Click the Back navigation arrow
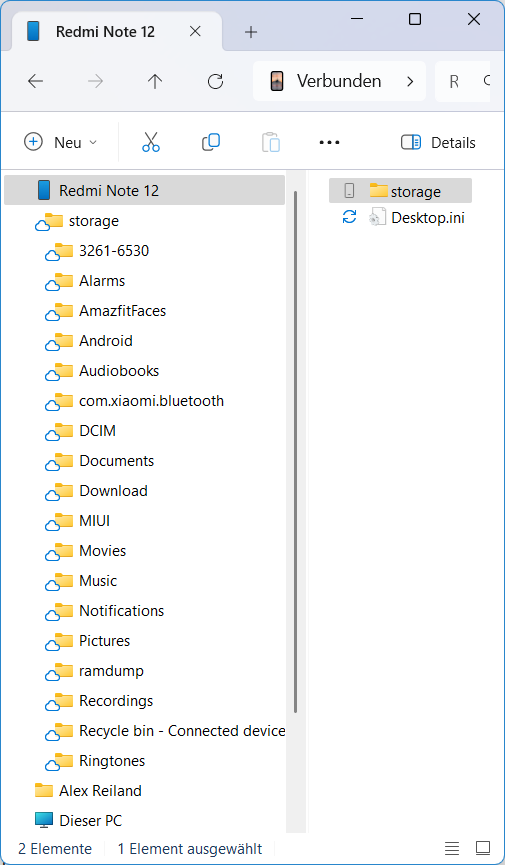This screenshot has width=505, height=865. pos(35,82)
